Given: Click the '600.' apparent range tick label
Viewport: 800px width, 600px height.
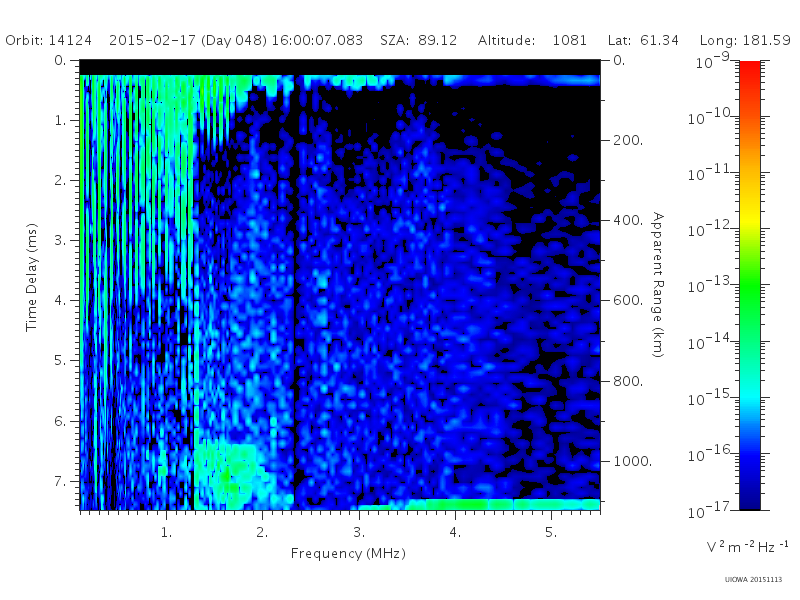Looking at the screenshot, I should [628, 301].
